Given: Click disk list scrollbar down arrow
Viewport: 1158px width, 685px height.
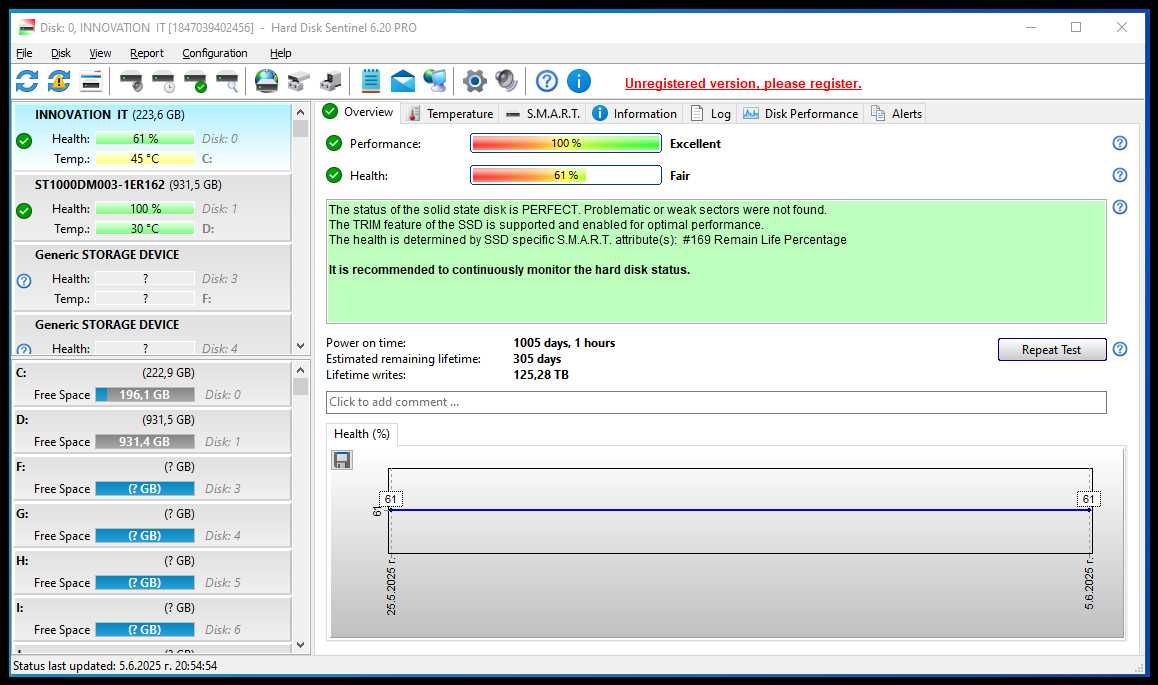Looking at the screenshot, I should click(x=300, y=345).
